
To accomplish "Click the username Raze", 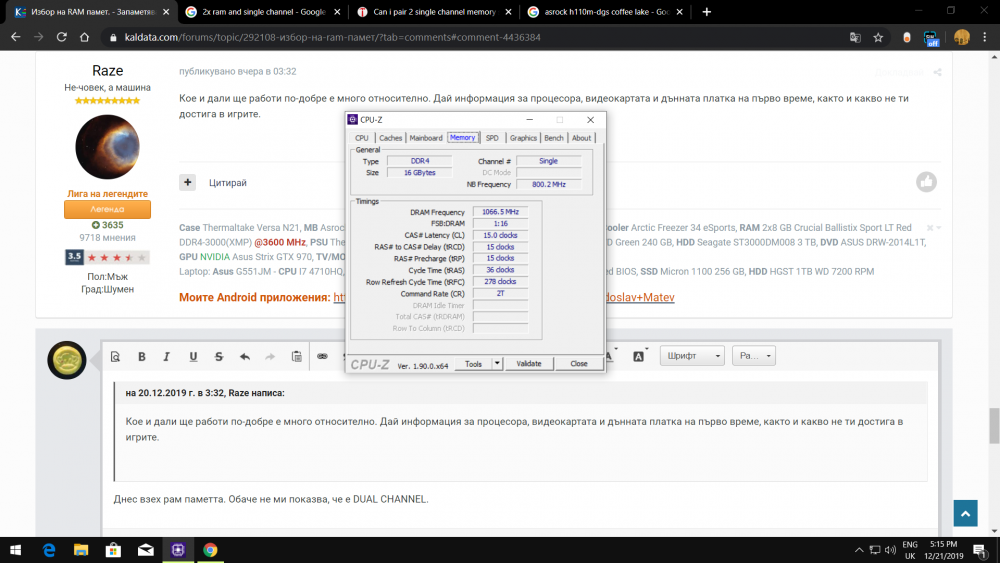I will point(107,71).
